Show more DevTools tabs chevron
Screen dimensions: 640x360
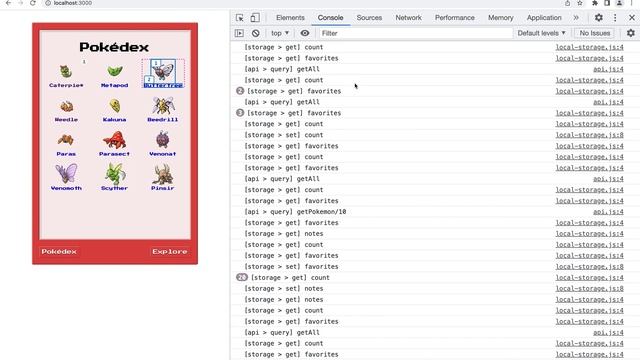tap(576, 18)
